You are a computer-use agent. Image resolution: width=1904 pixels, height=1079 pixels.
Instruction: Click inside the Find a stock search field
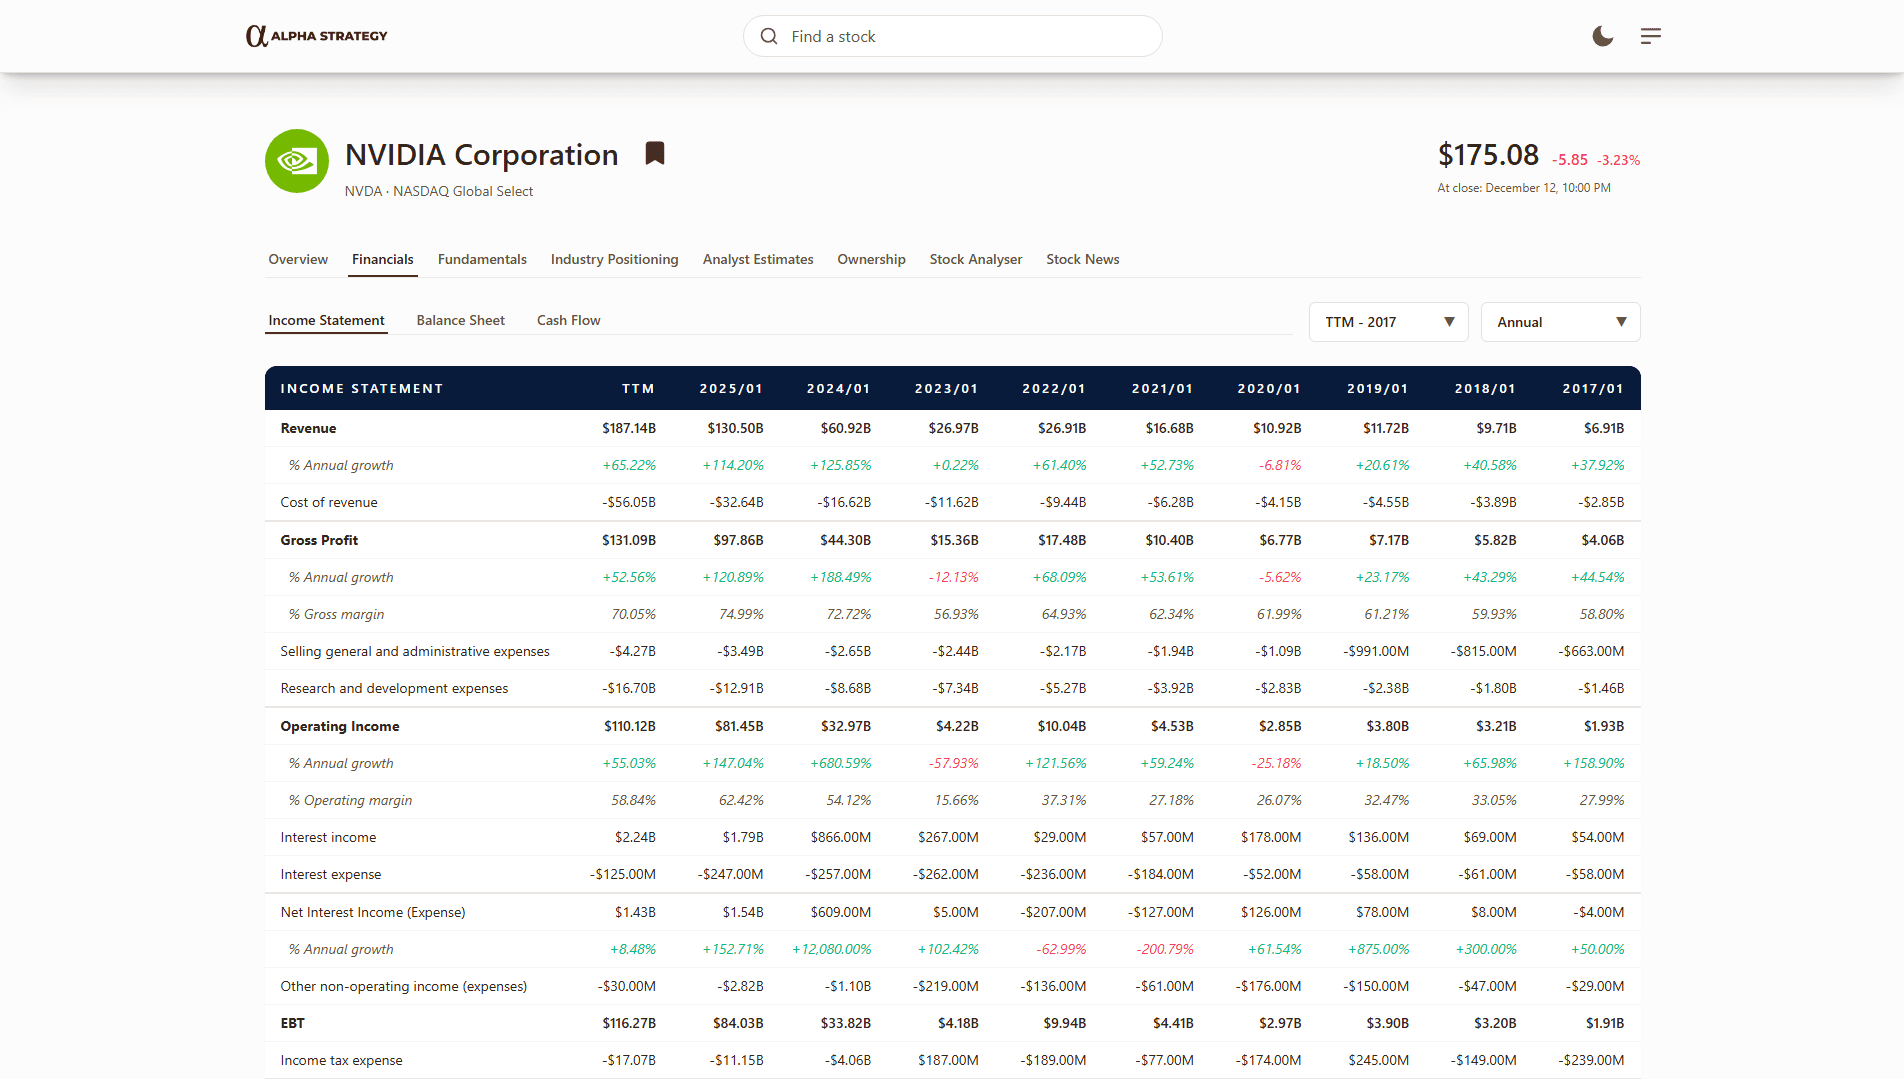pos(950,36)
